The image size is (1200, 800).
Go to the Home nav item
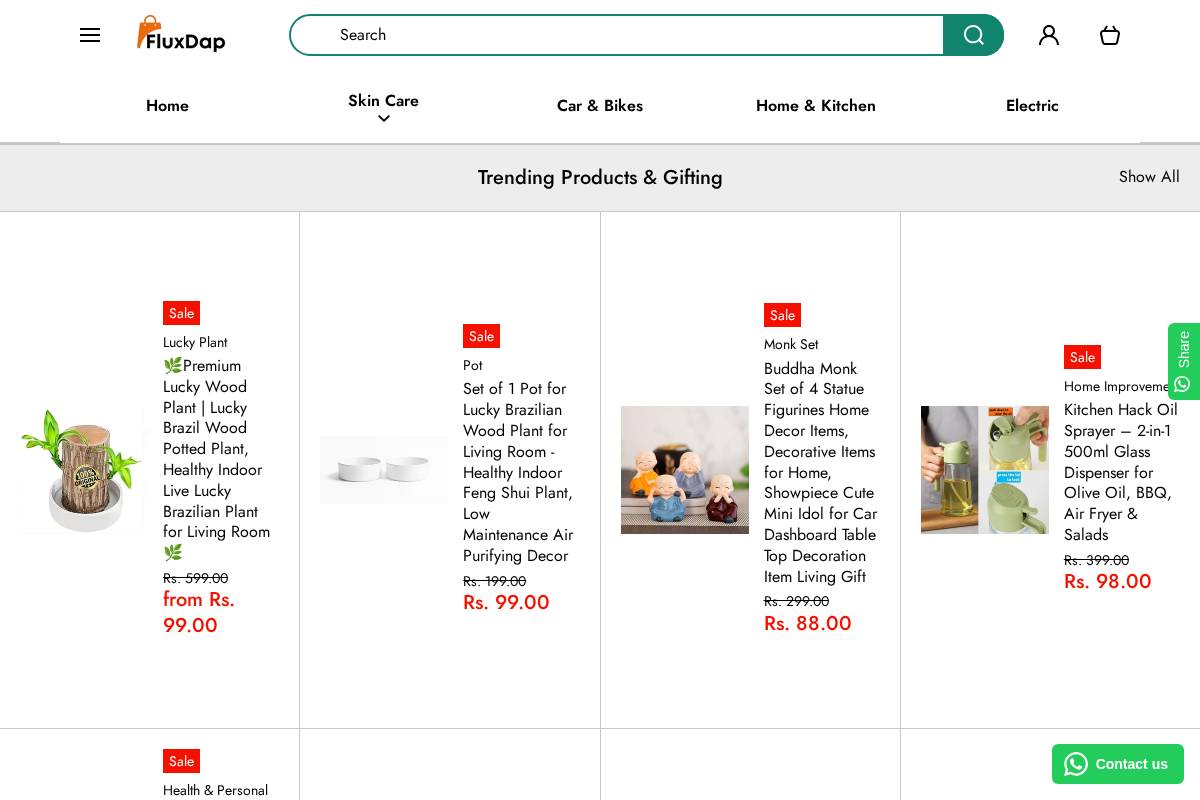coord(167,106)
